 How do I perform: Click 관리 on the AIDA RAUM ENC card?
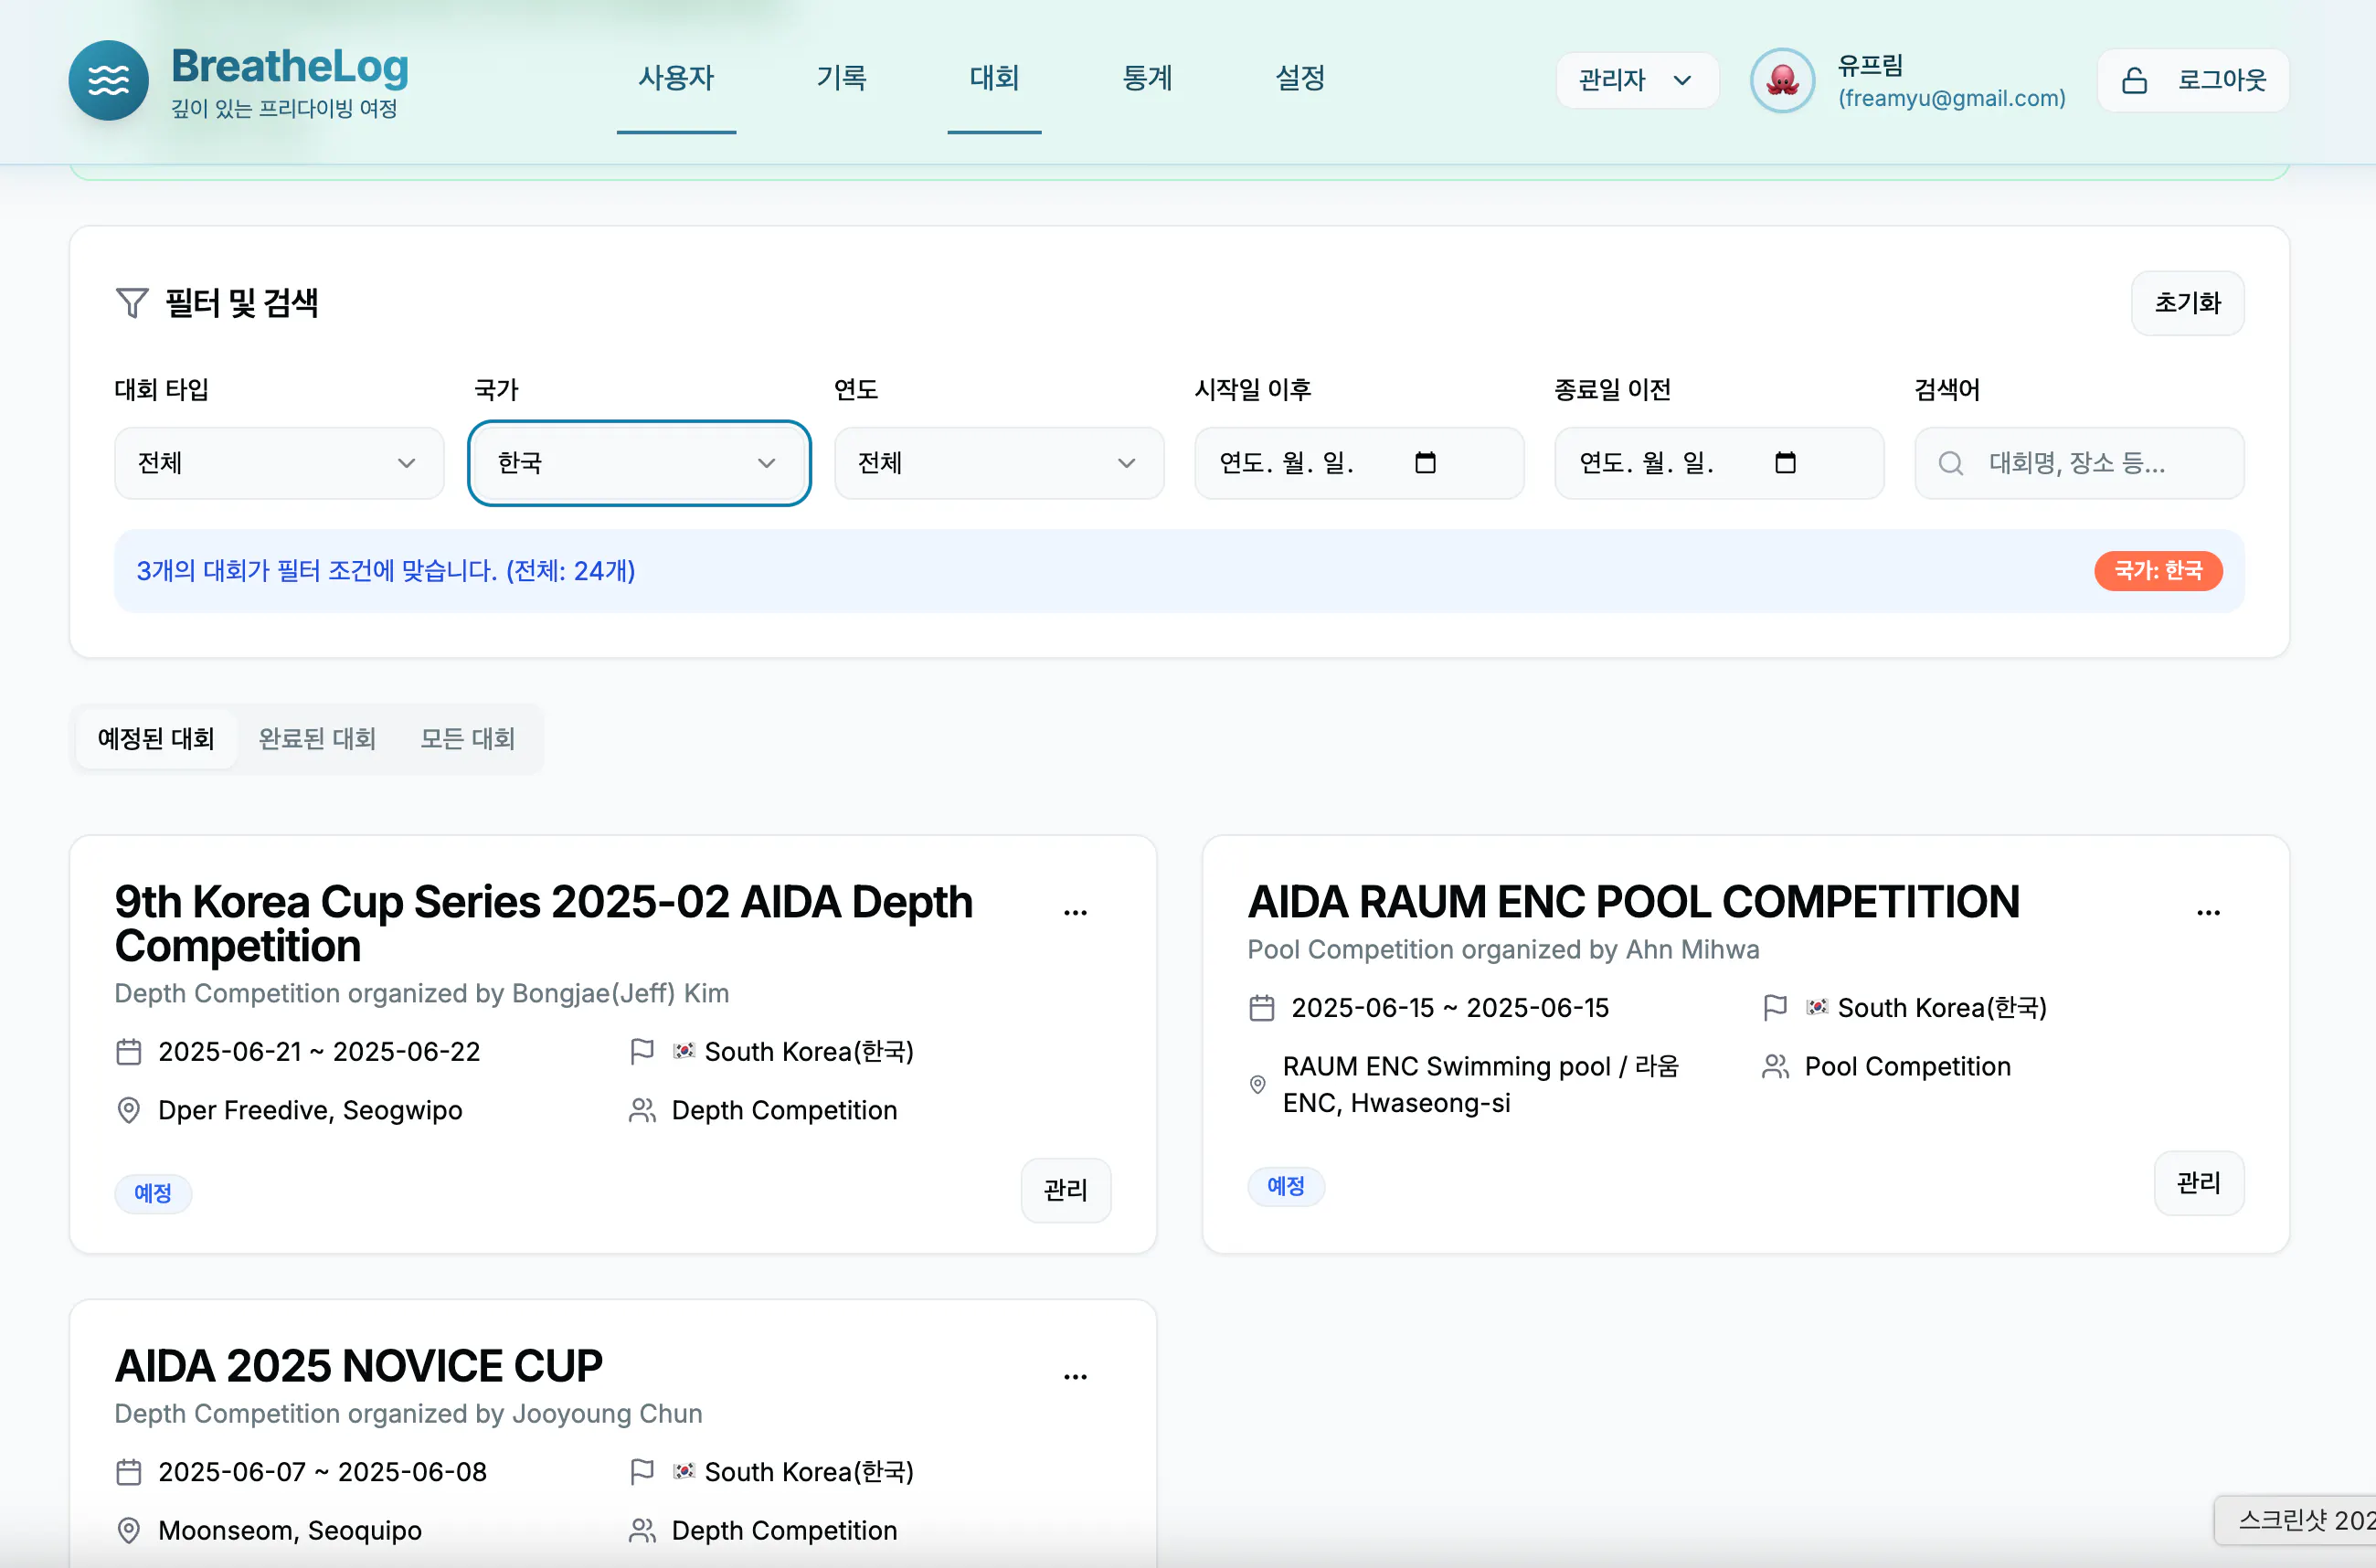coord(2198,1183)
